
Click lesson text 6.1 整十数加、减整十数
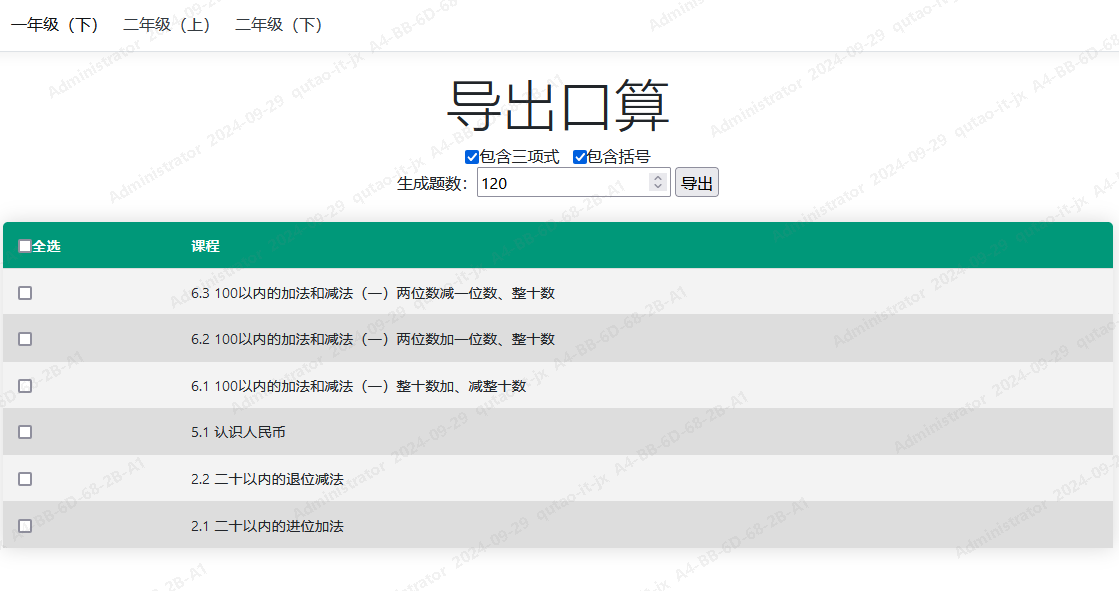pos(358,386)
